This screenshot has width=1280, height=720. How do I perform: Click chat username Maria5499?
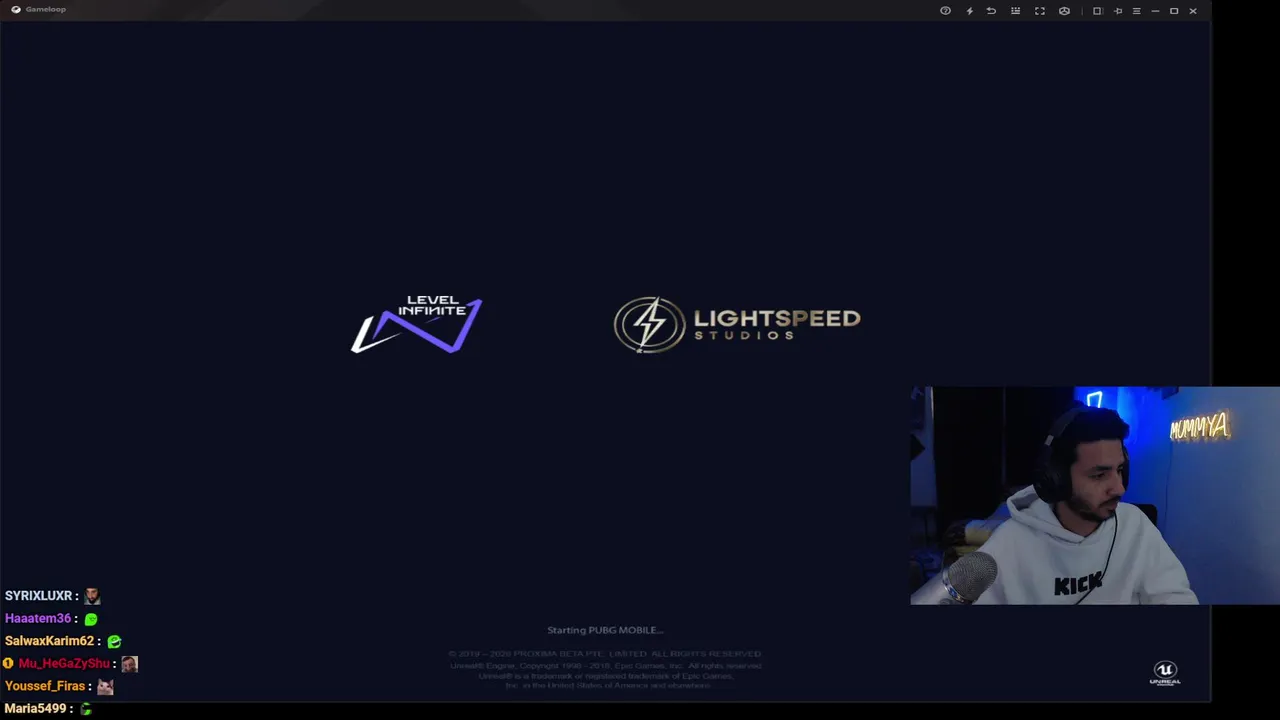[x=35, y=708]
